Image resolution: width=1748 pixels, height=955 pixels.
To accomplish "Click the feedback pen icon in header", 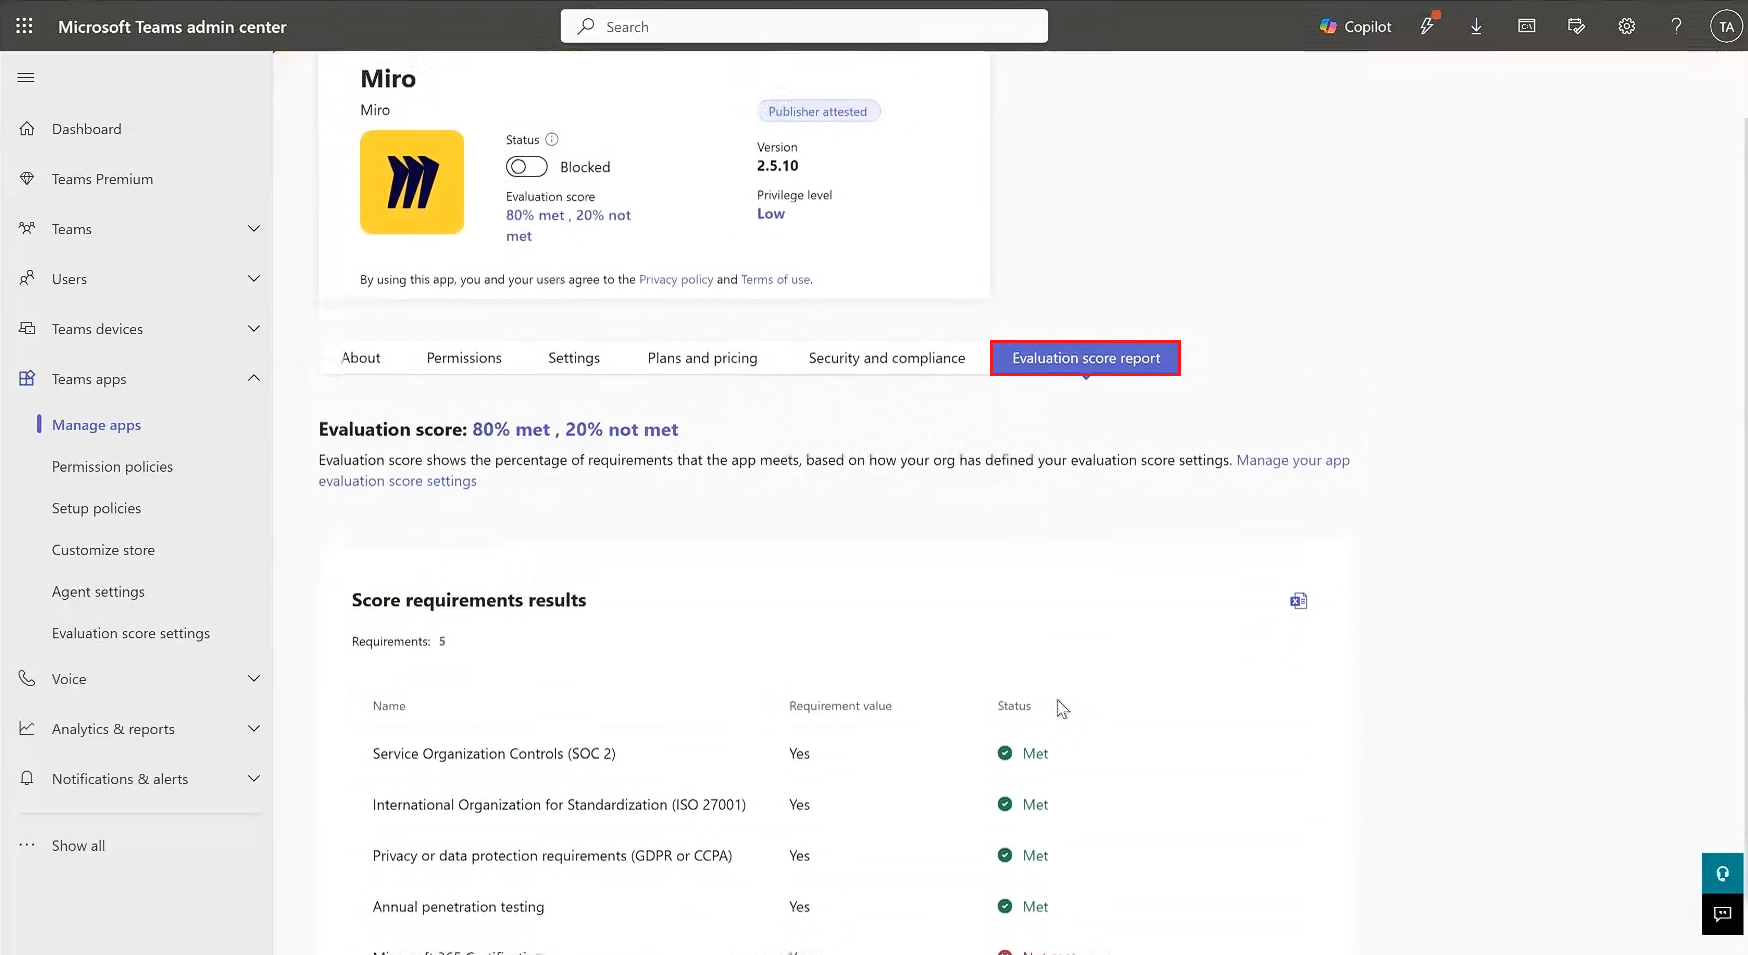I will coord(1577,26).
